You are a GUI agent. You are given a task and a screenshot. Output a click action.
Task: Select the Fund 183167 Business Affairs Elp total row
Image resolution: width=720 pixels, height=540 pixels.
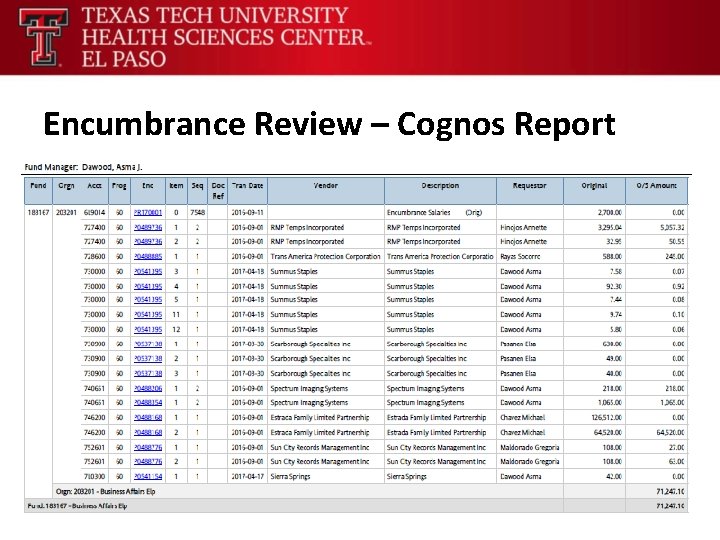[x=356, y=506]
